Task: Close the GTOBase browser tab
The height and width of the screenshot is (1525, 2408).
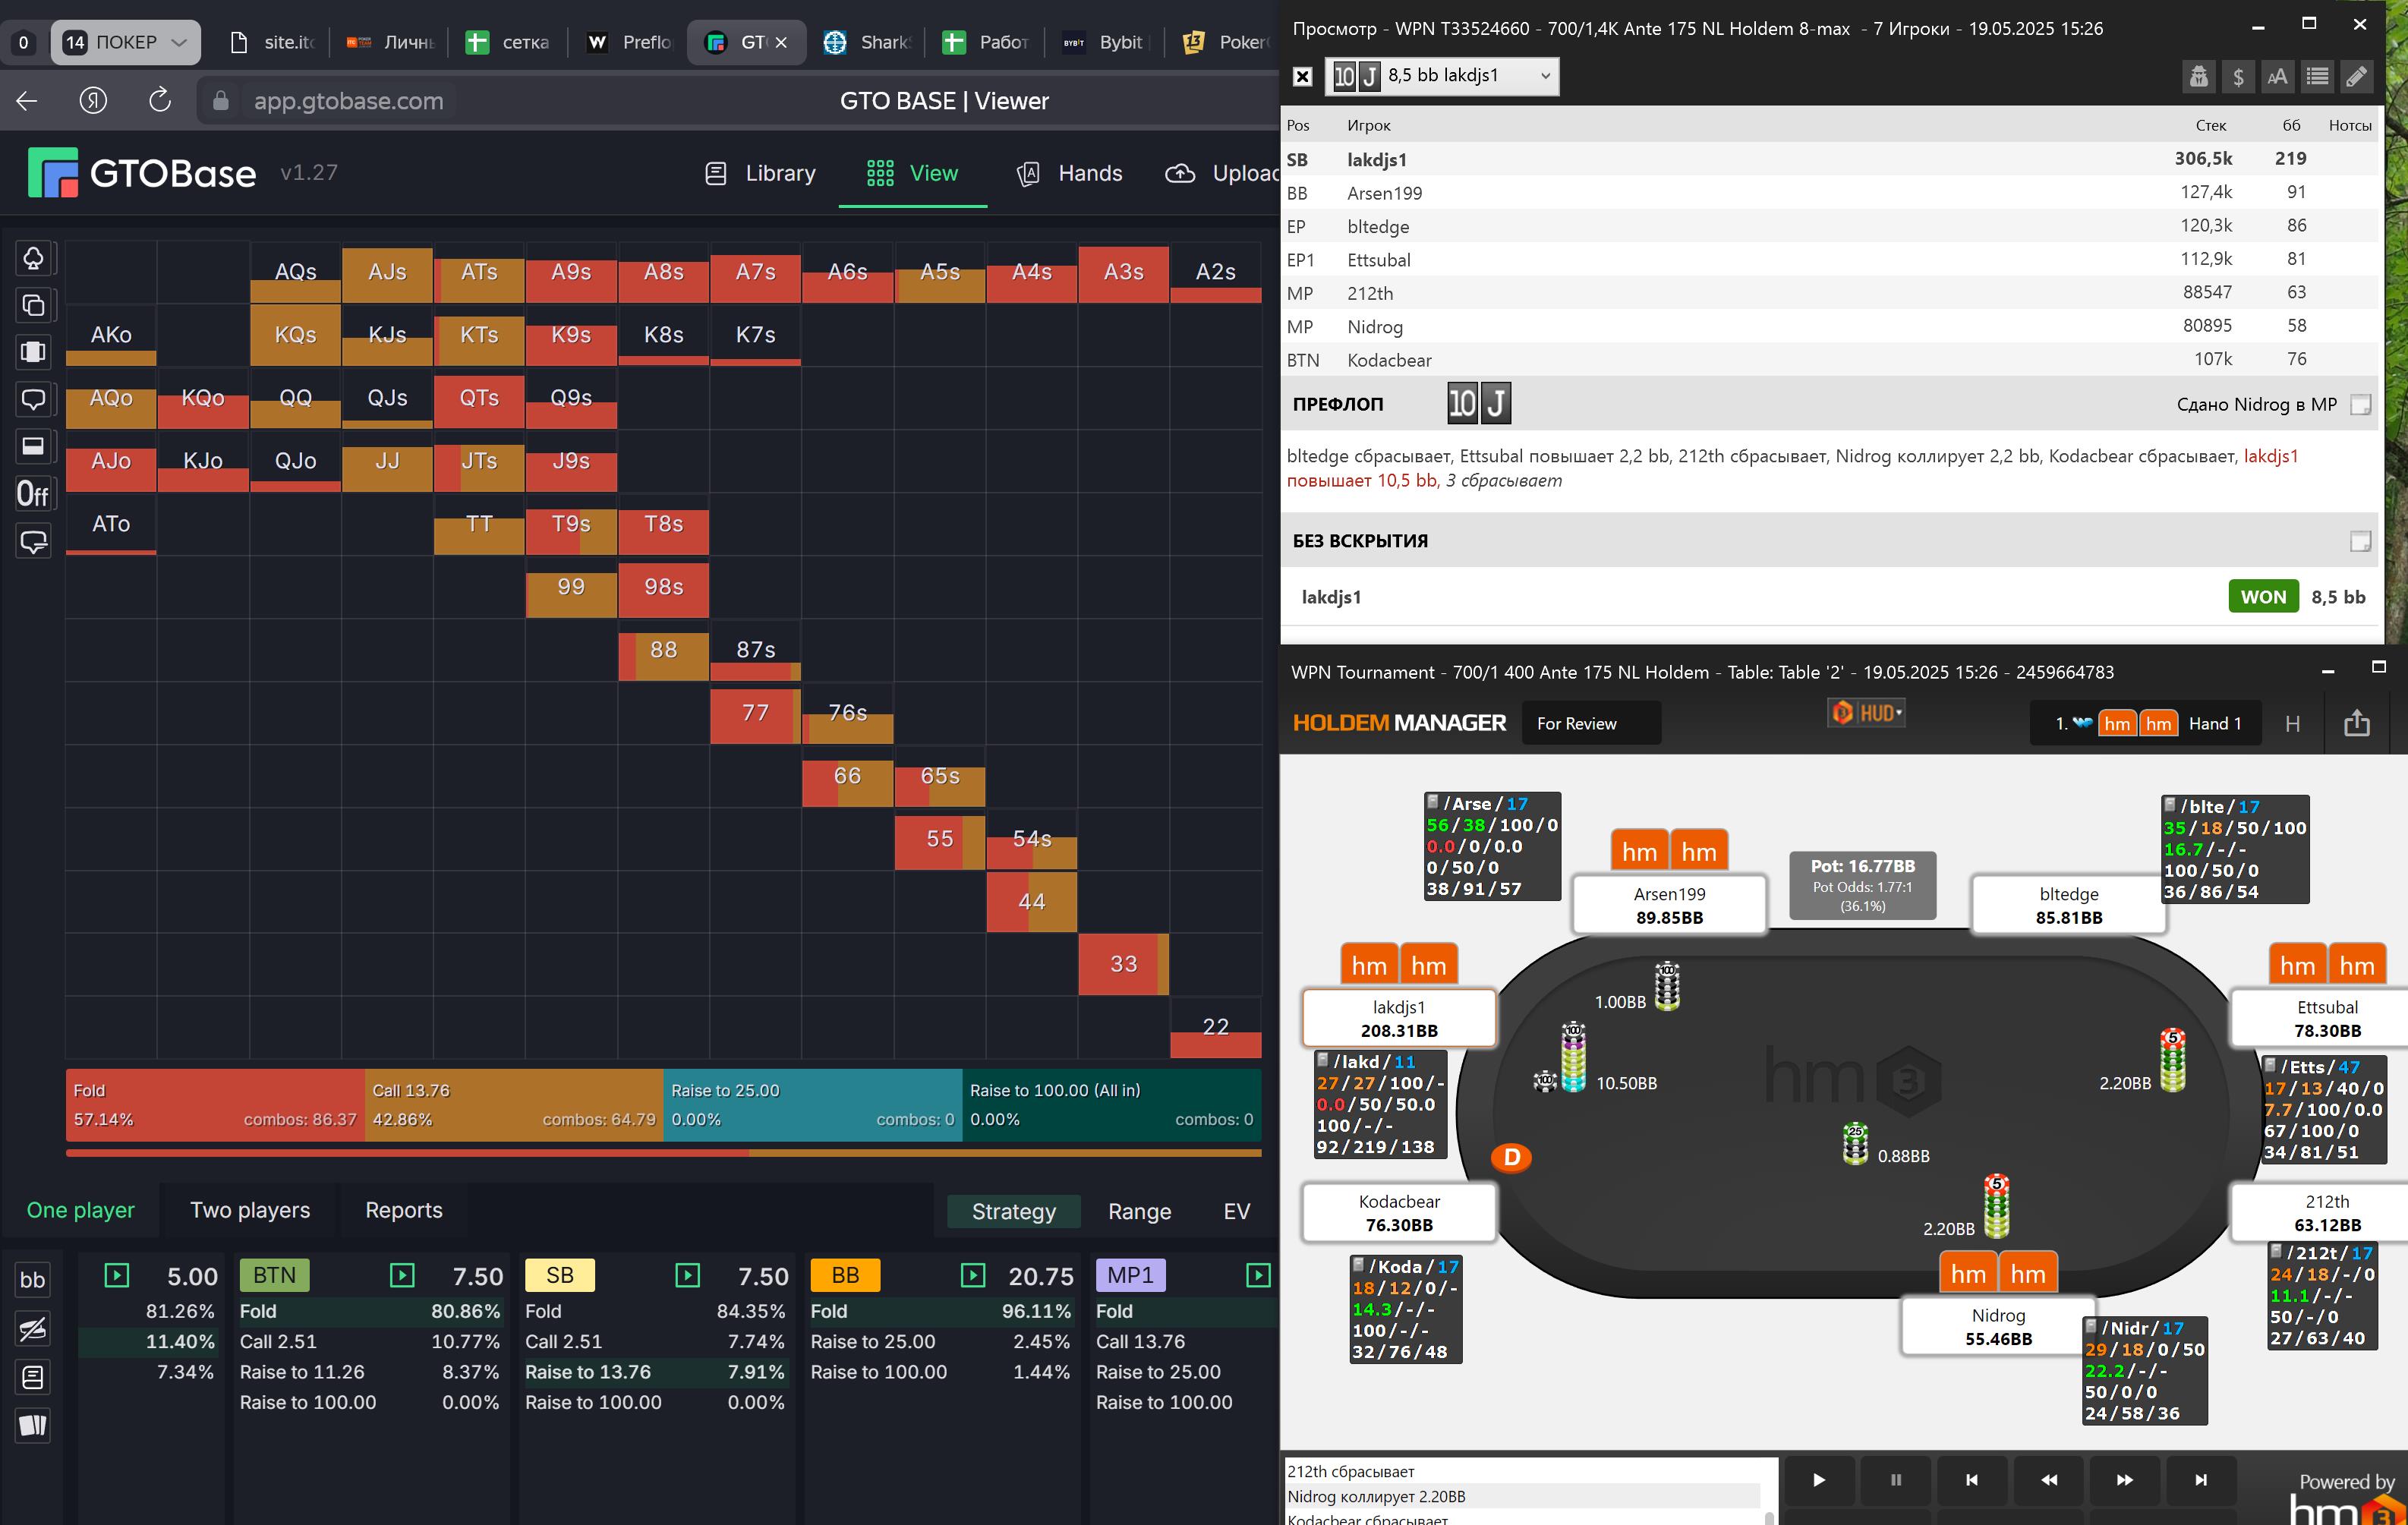Action: (x=781, y=42)
